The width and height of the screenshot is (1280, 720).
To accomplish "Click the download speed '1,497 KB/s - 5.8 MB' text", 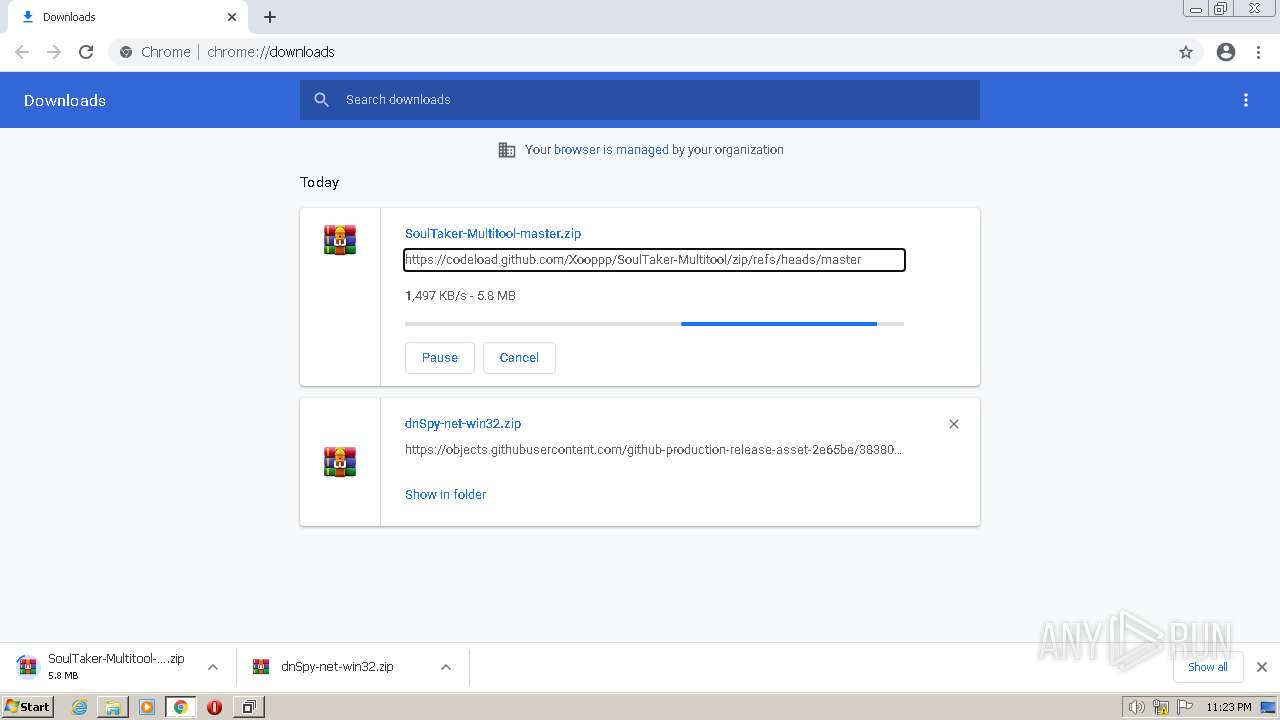I will 460,296.
